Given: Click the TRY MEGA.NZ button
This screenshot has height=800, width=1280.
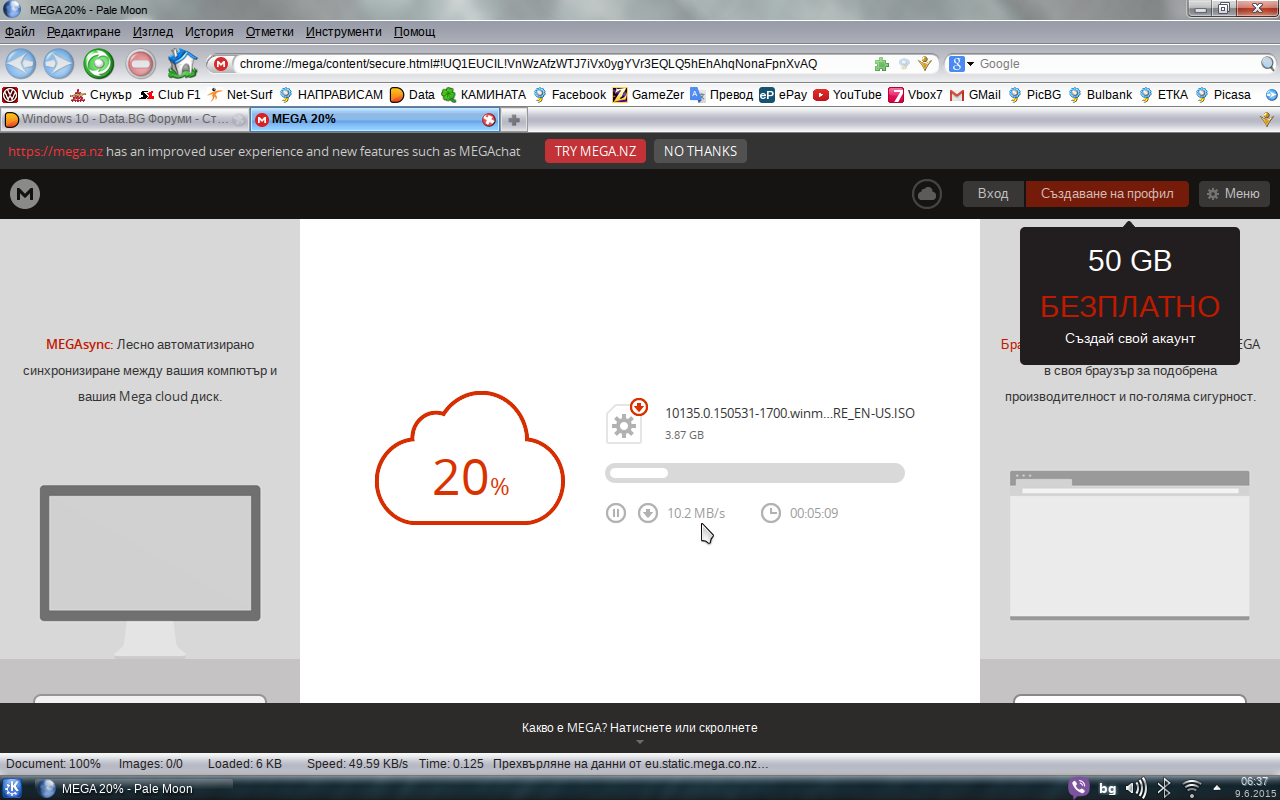Looking at the screenshot, I should point(595,151).
